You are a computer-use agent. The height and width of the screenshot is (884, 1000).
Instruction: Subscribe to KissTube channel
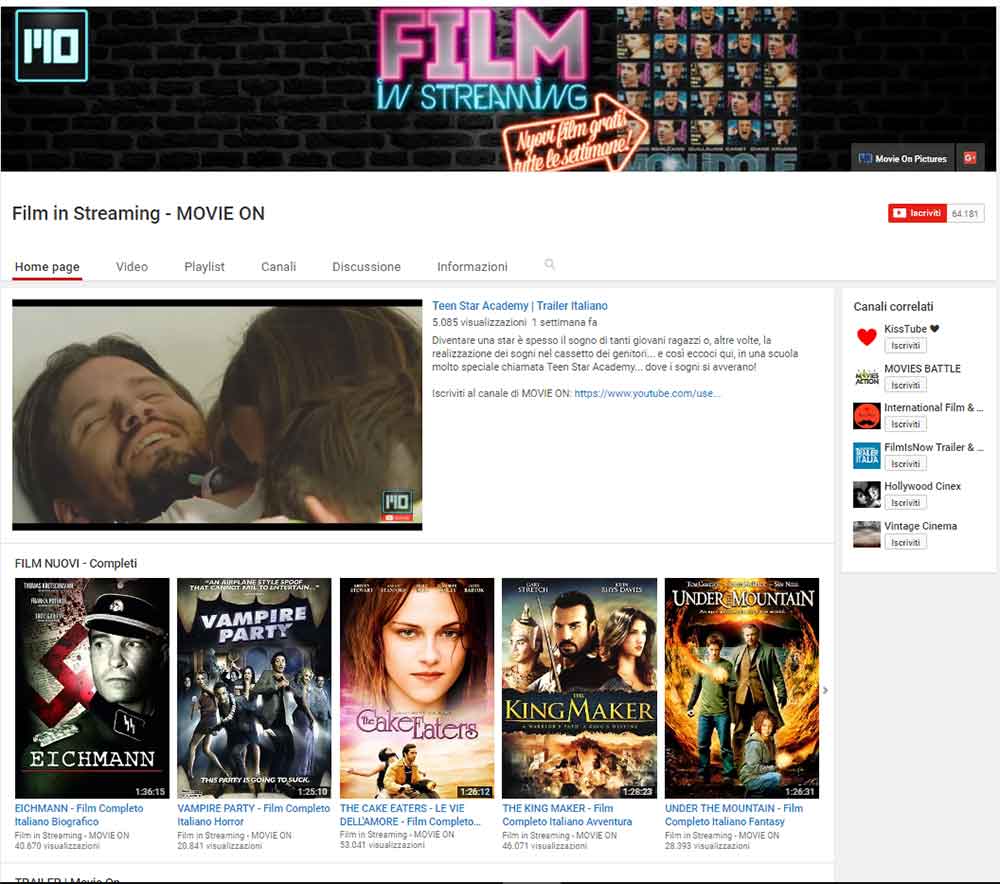pyautogui.click(x=906, y=346)
